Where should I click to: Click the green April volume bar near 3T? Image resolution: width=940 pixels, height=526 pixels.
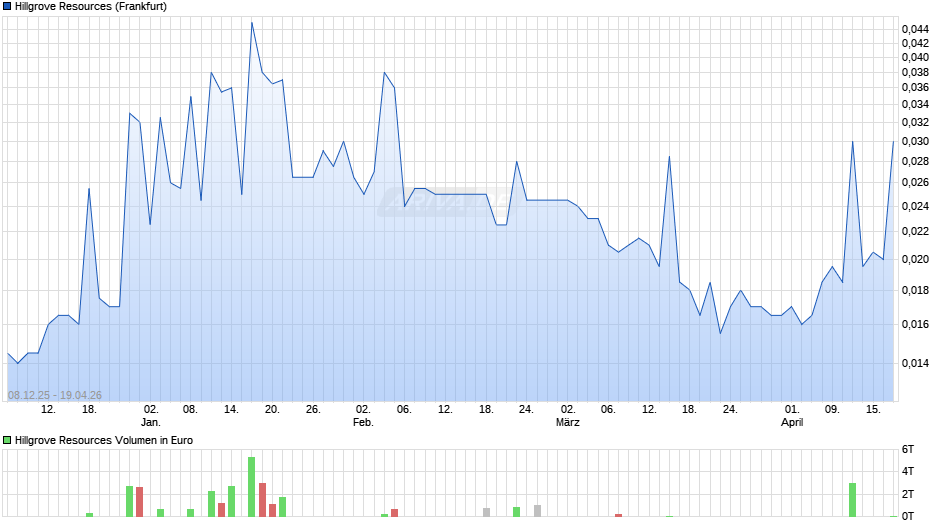click(852, 500)
